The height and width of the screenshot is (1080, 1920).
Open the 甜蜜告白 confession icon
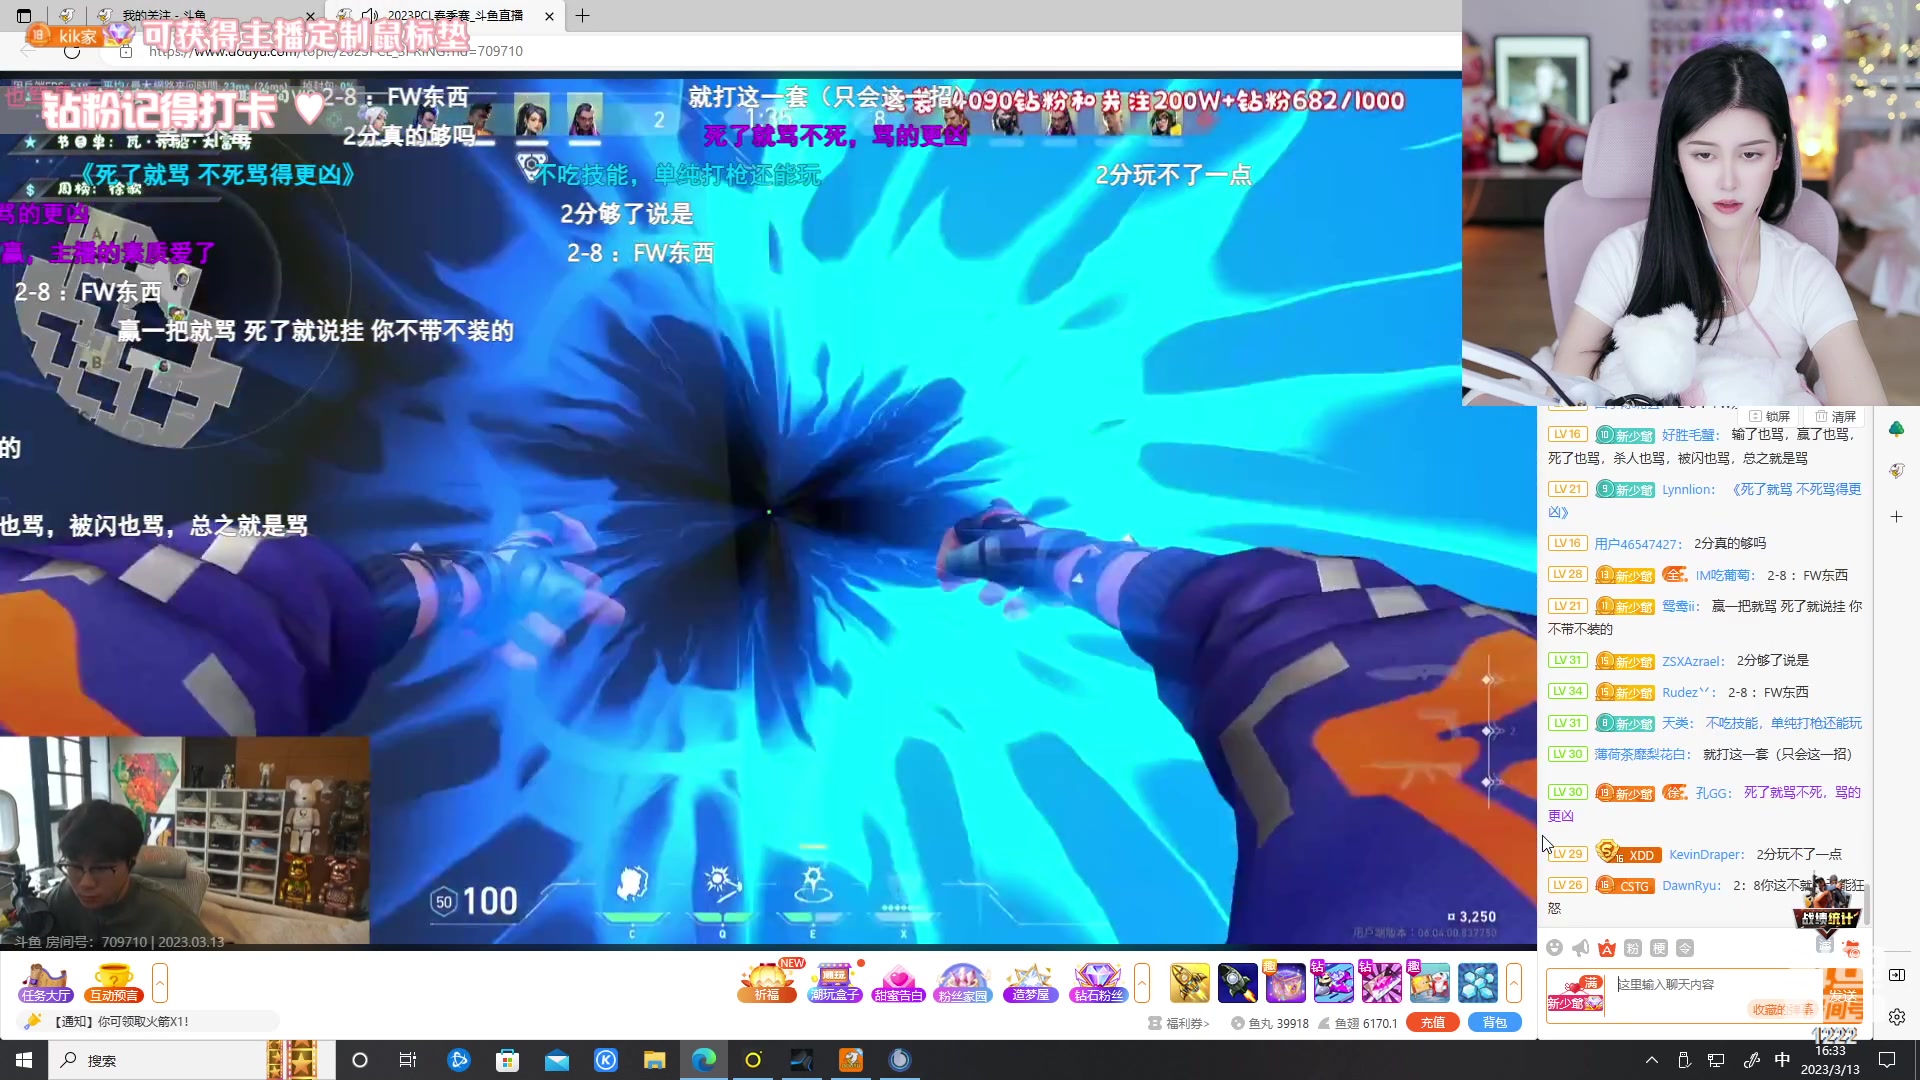pyautogui.click(x=898, y=982)
